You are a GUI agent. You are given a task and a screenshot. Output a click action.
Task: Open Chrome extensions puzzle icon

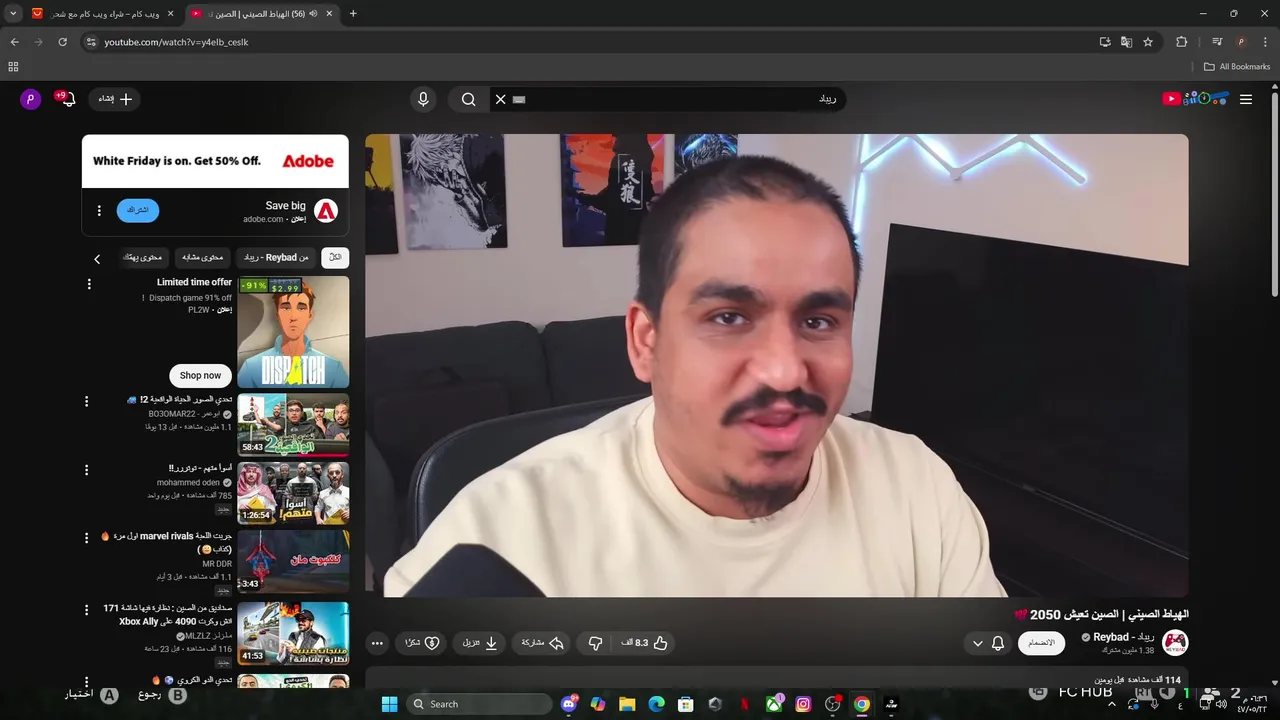(x=1182, y=42)
